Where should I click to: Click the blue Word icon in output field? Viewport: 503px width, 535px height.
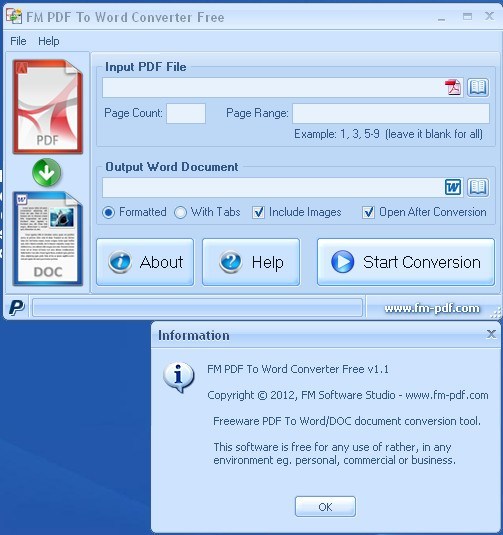(x=453, y=187)
